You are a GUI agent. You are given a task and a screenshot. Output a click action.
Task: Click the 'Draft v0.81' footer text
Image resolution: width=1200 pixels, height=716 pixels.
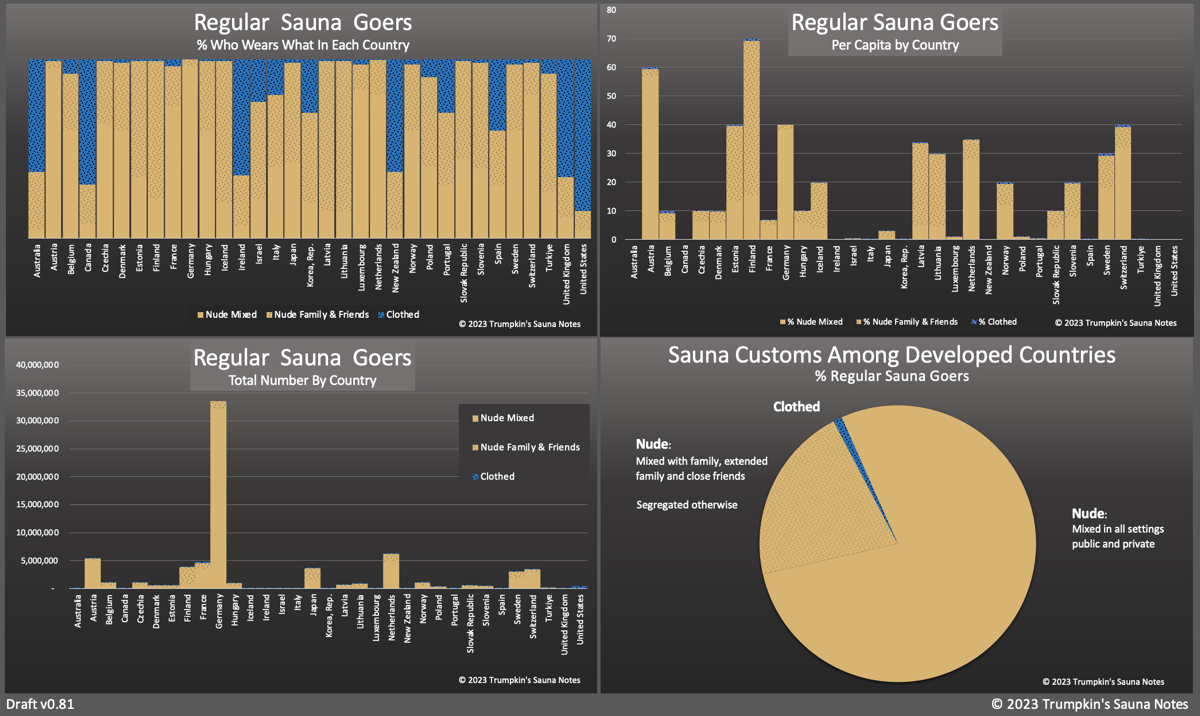tap(39, 704)
